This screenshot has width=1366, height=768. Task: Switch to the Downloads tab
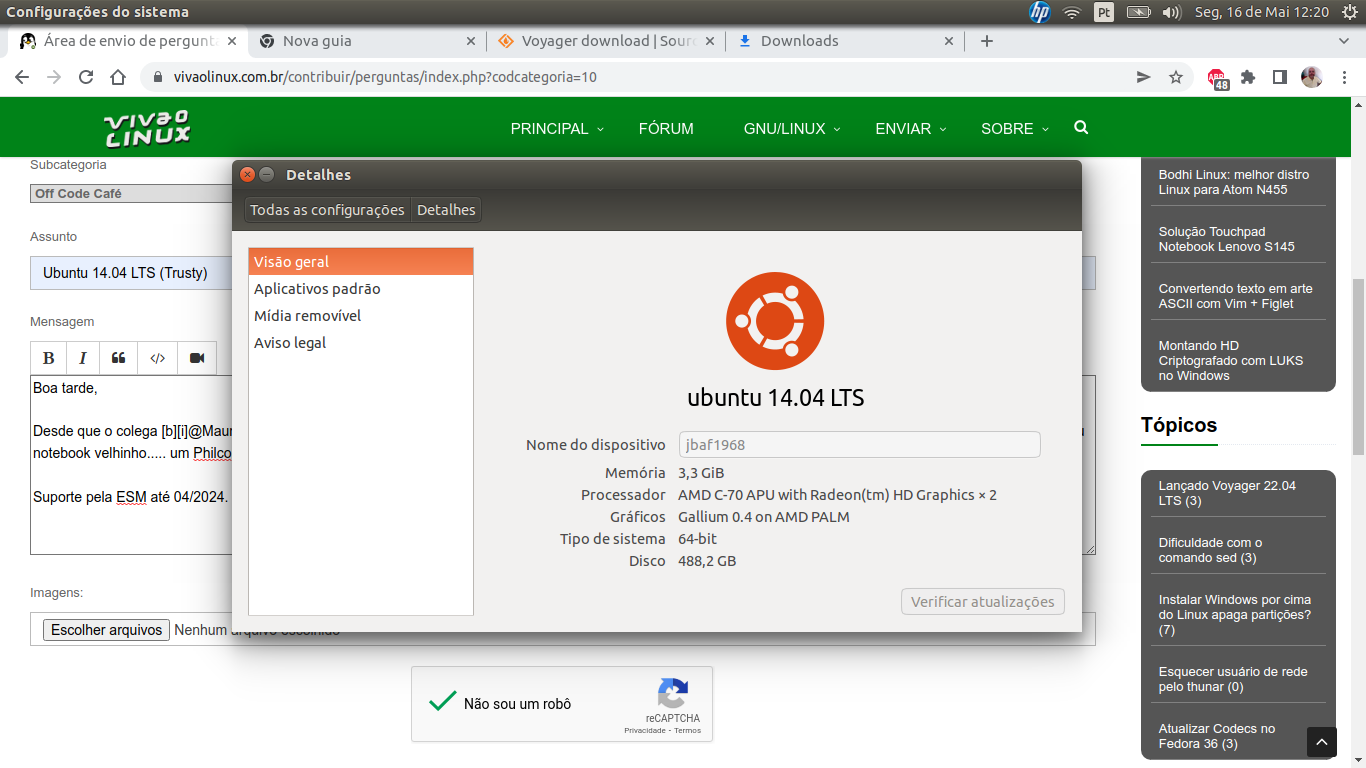pyautogui.click(x=845, y=41)
